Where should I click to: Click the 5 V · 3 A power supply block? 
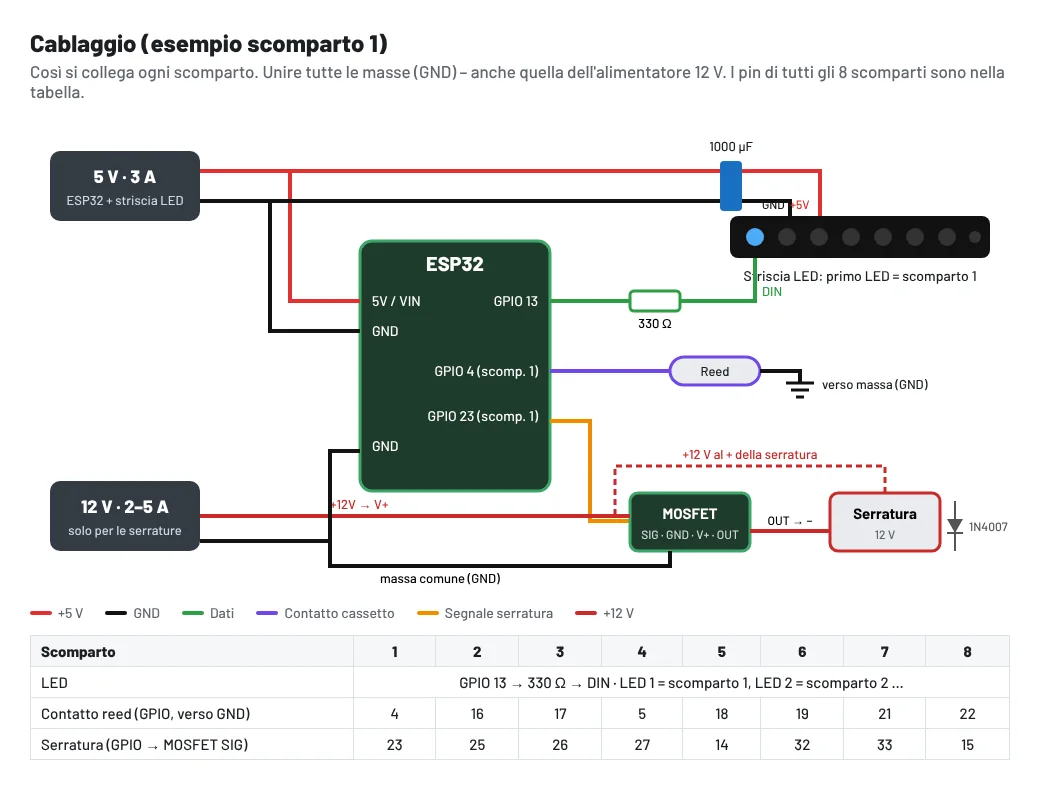[x=125, y=186]
